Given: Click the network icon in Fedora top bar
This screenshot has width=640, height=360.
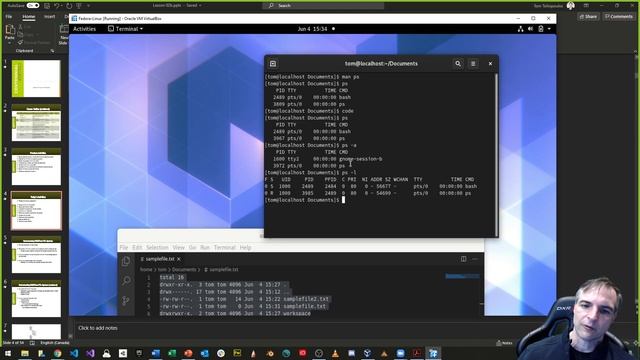Looking at the screenshot, I should (x=520, y=29).
